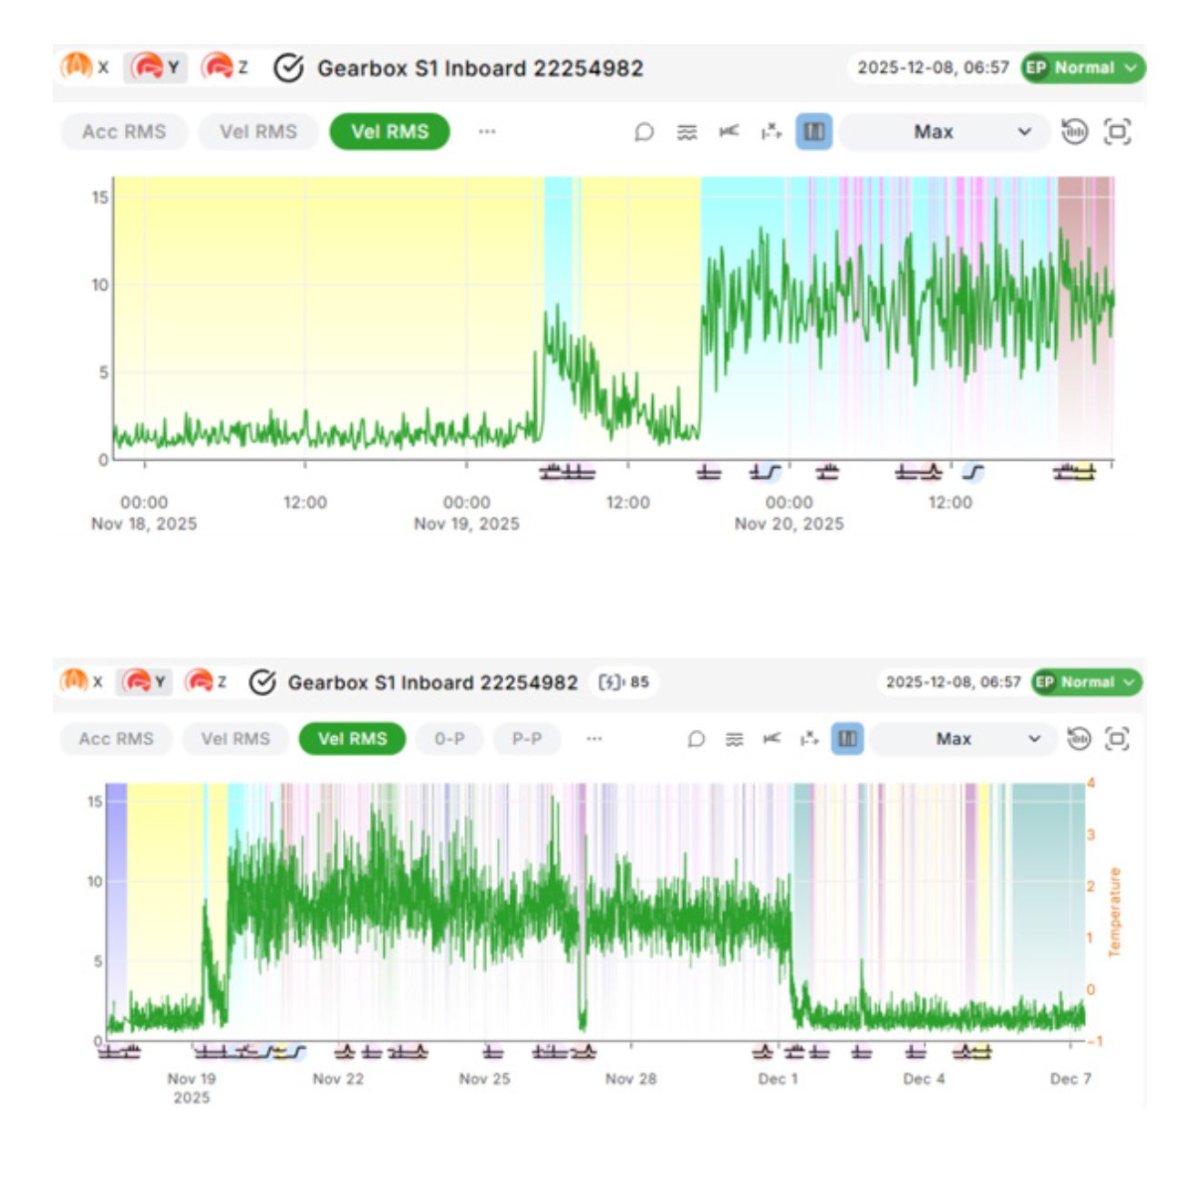
Task: Toggle the Y axis in the Nov 18-20 panel
Action: [x=156, y=68]
